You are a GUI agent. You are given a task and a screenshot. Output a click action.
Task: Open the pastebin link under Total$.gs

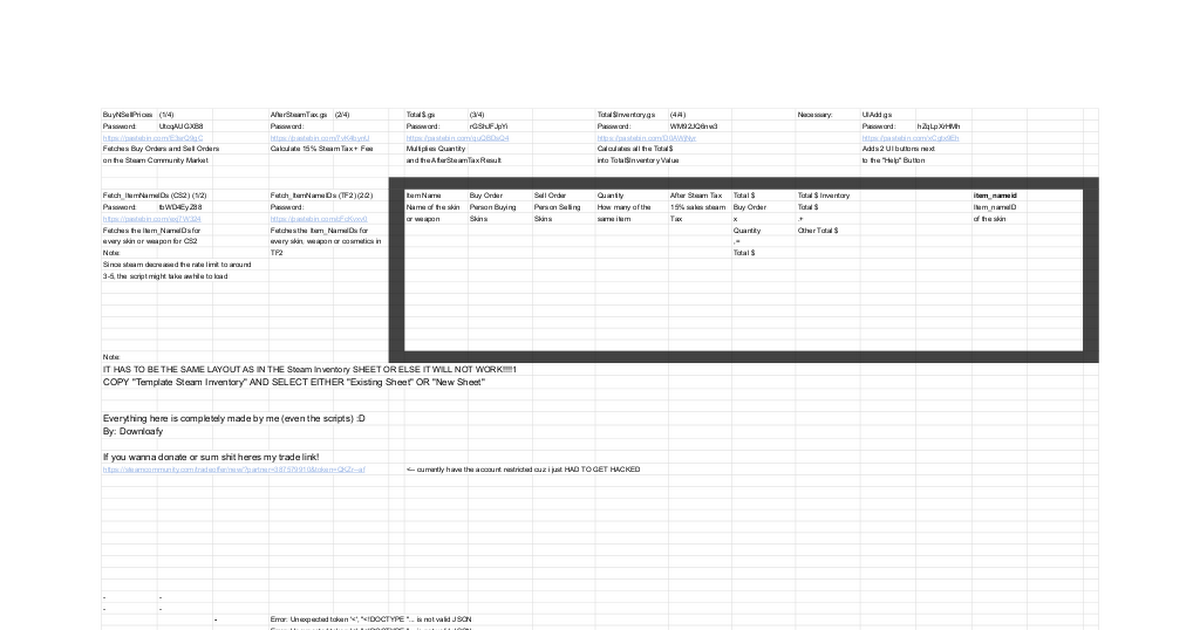click(x=457, y=138)
